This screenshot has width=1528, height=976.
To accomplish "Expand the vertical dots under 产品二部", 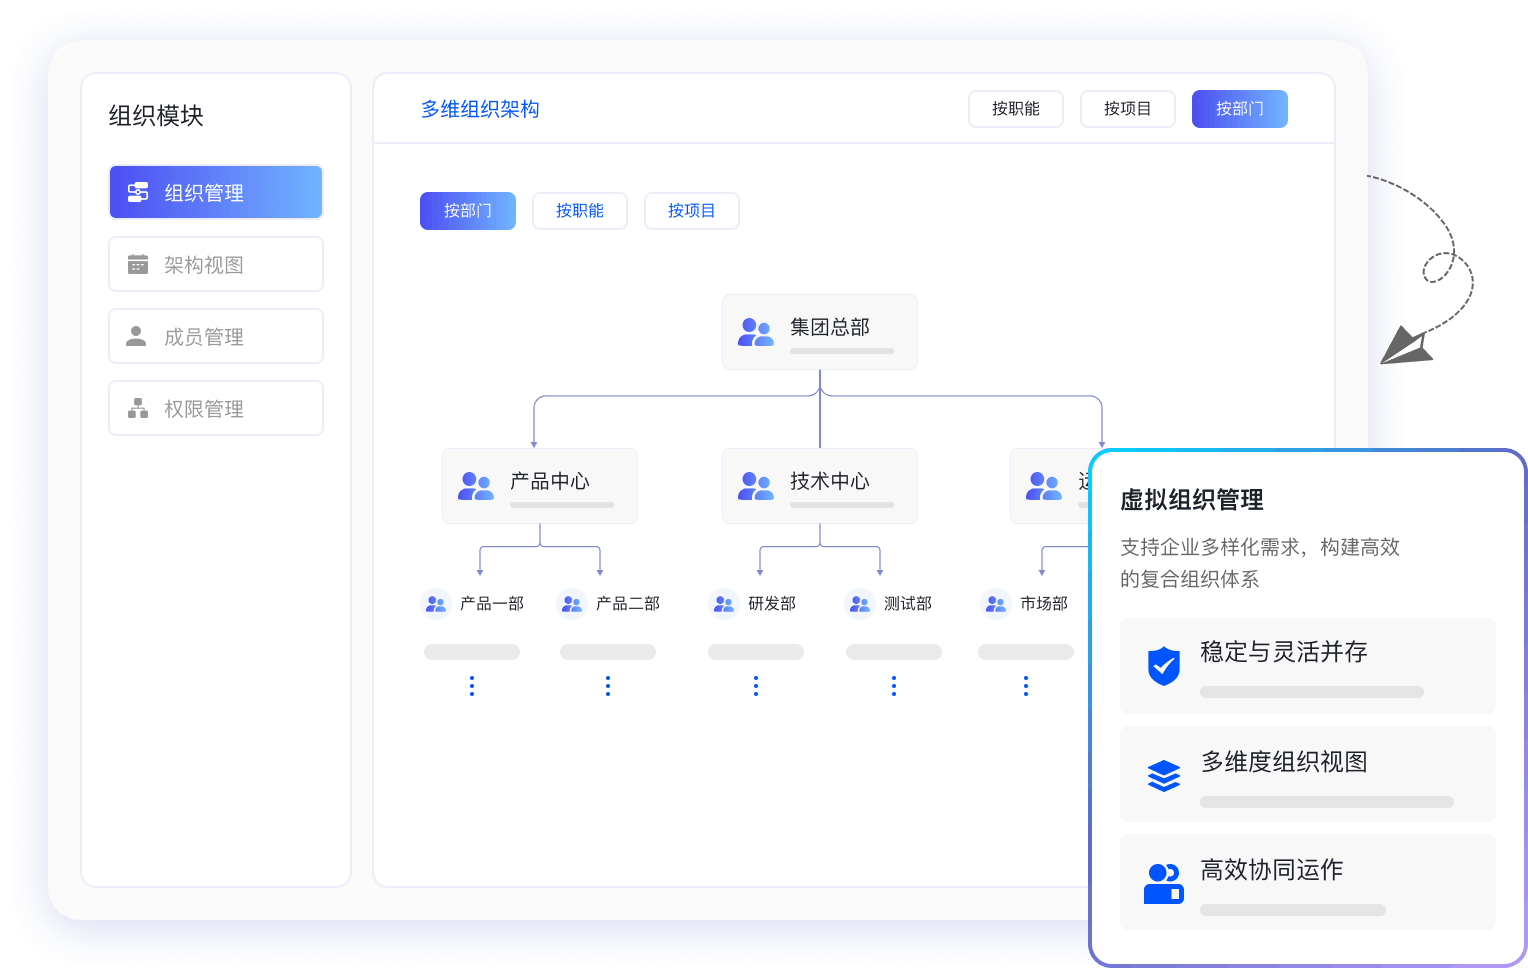I will tap(608, 685).
